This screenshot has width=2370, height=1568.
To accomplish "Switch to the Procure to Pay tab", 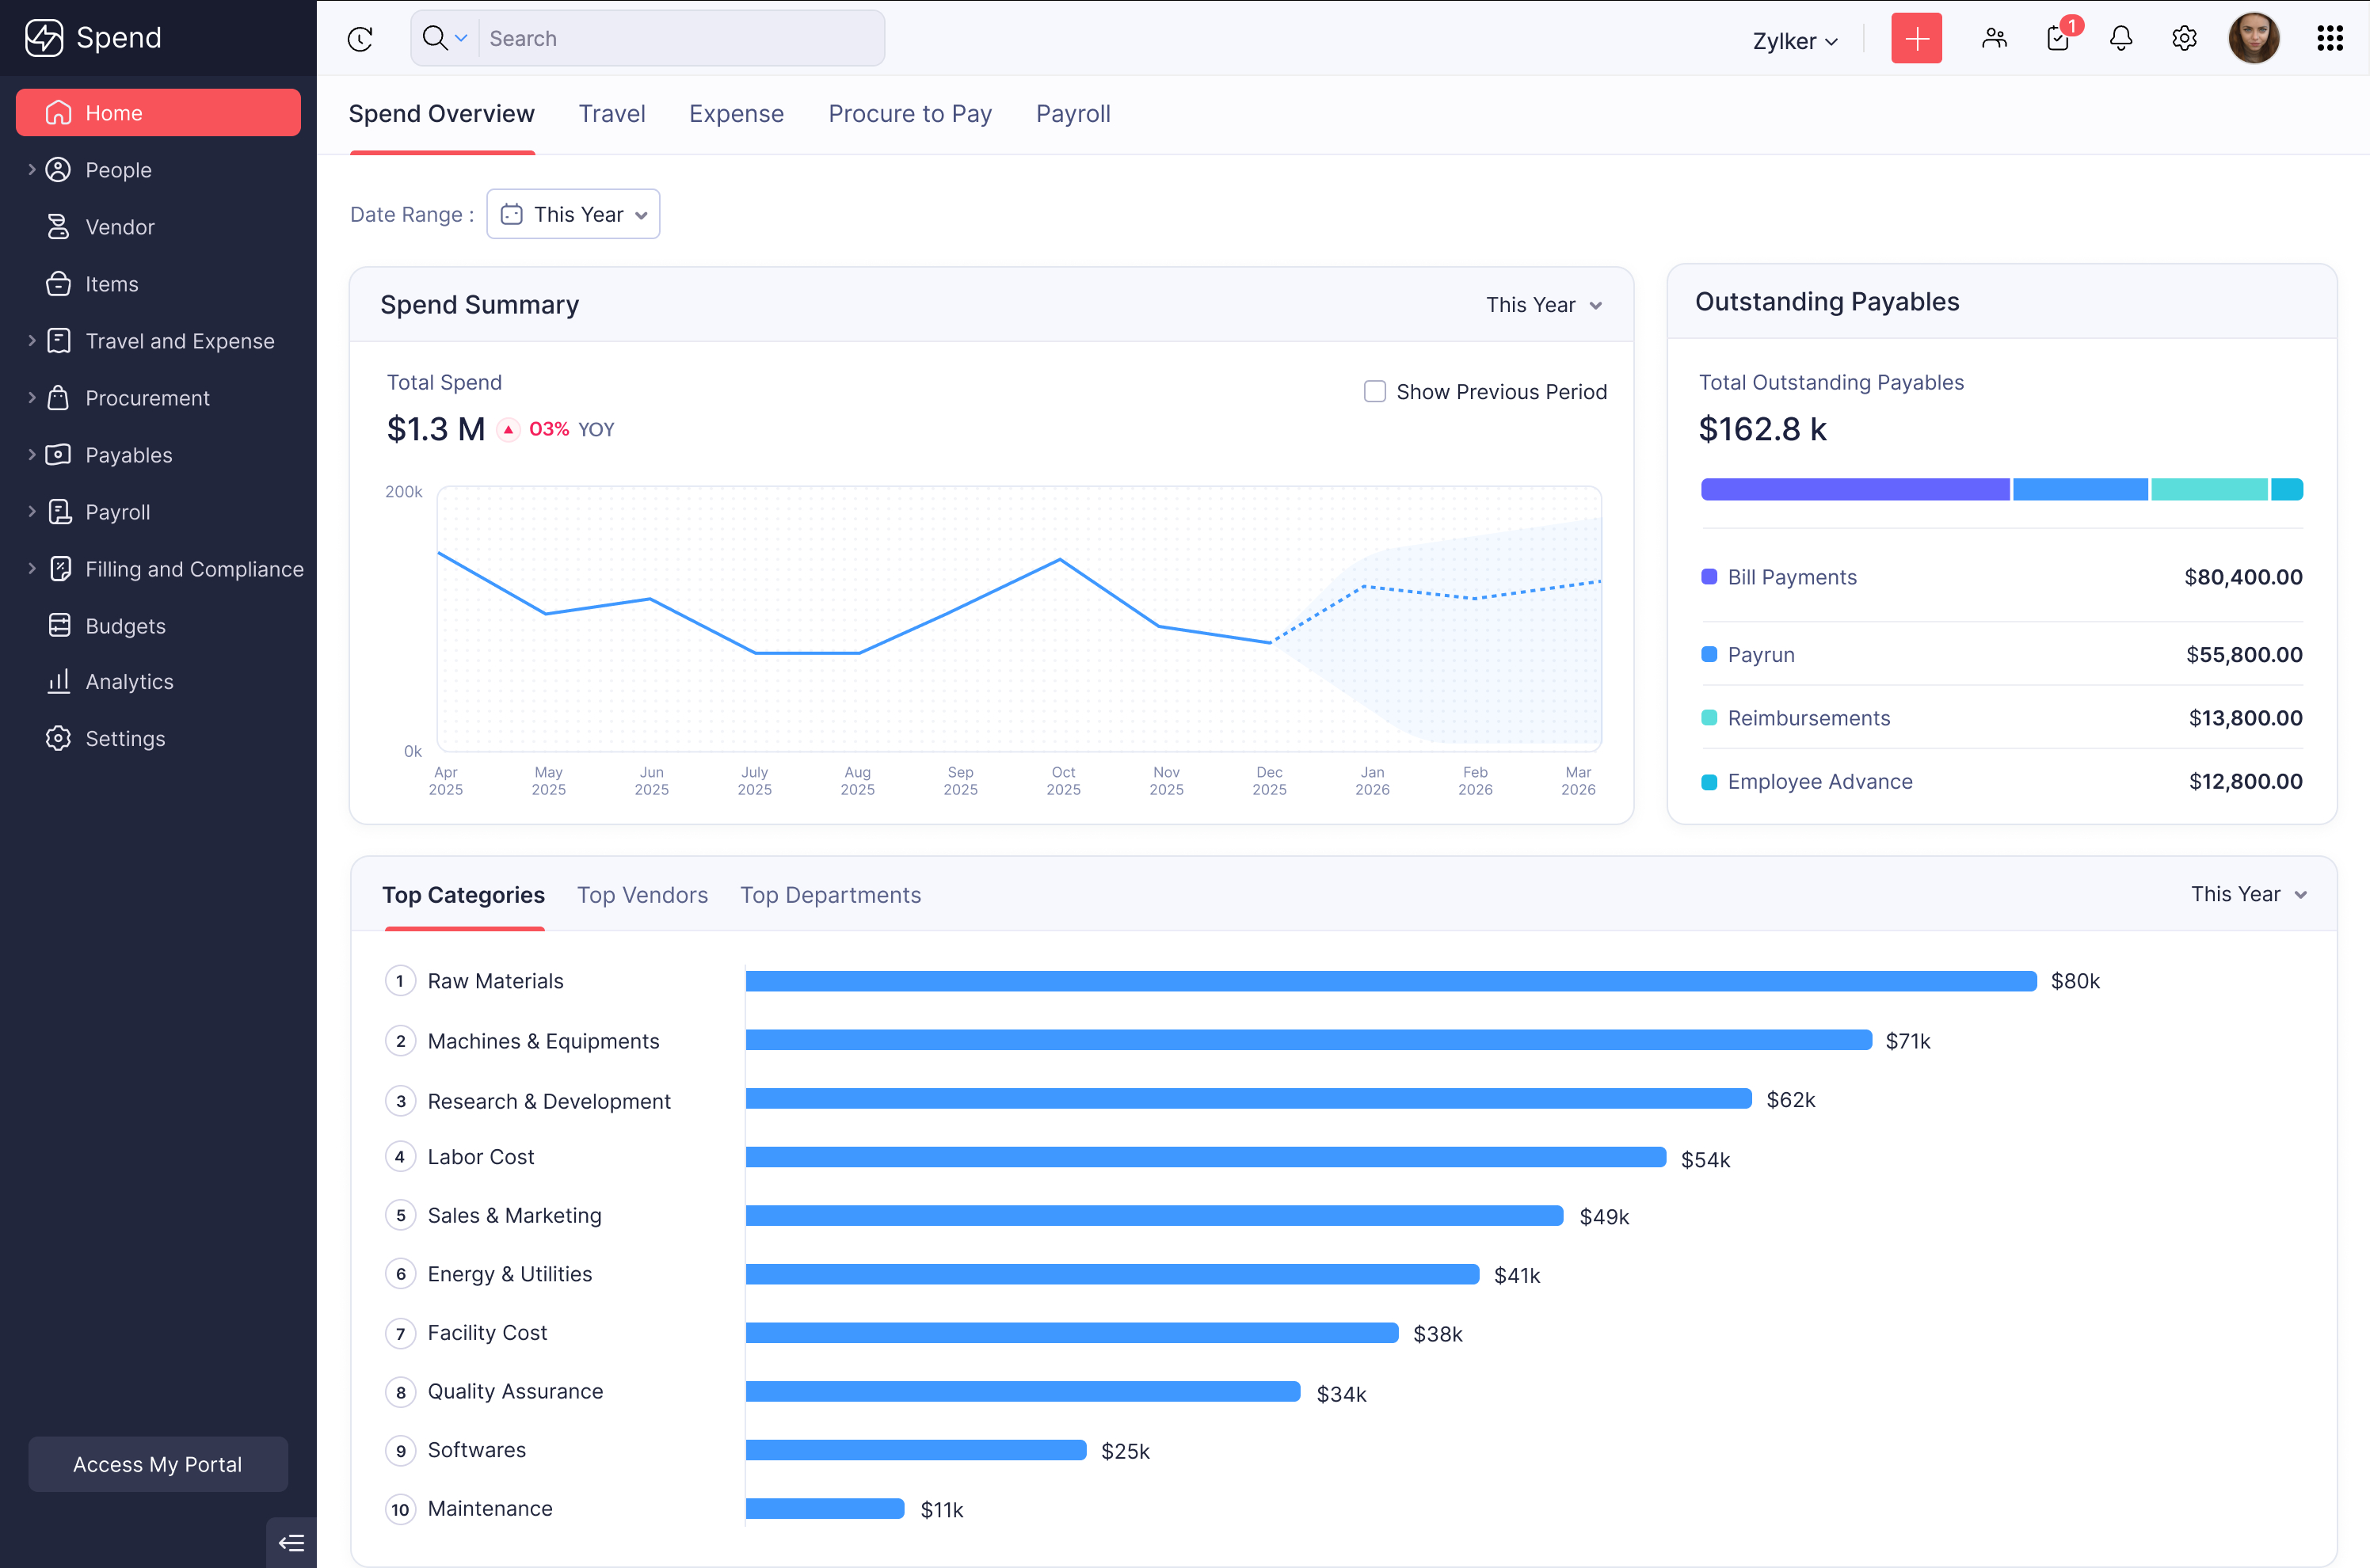I will (909, 114).
